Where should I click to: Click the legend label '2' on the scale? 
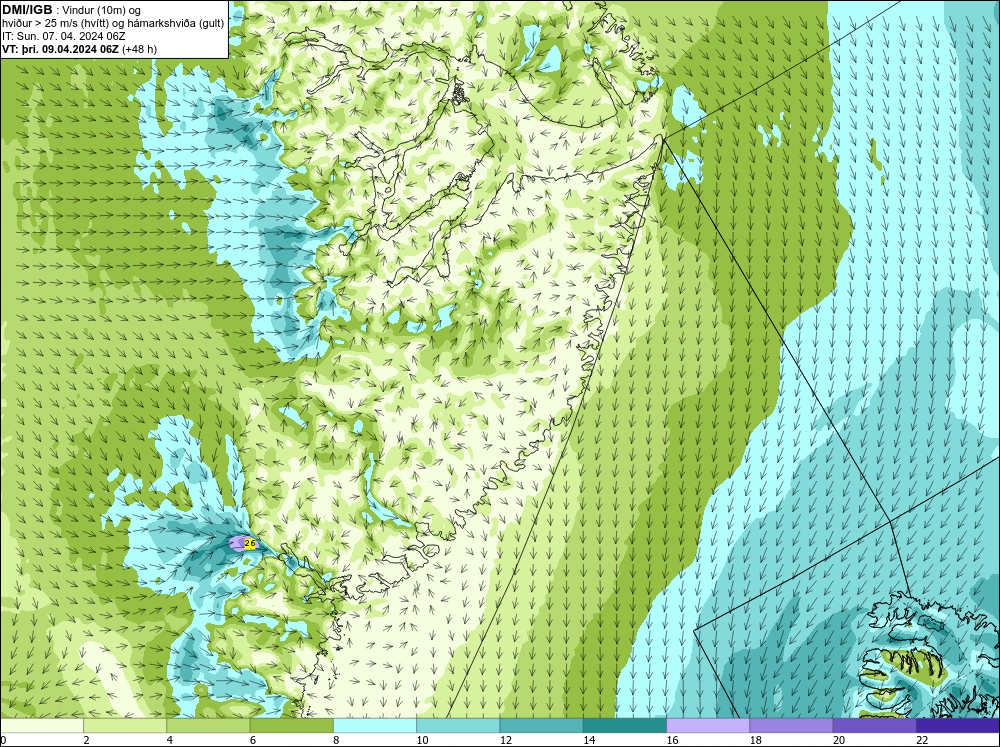pos(86,740)
